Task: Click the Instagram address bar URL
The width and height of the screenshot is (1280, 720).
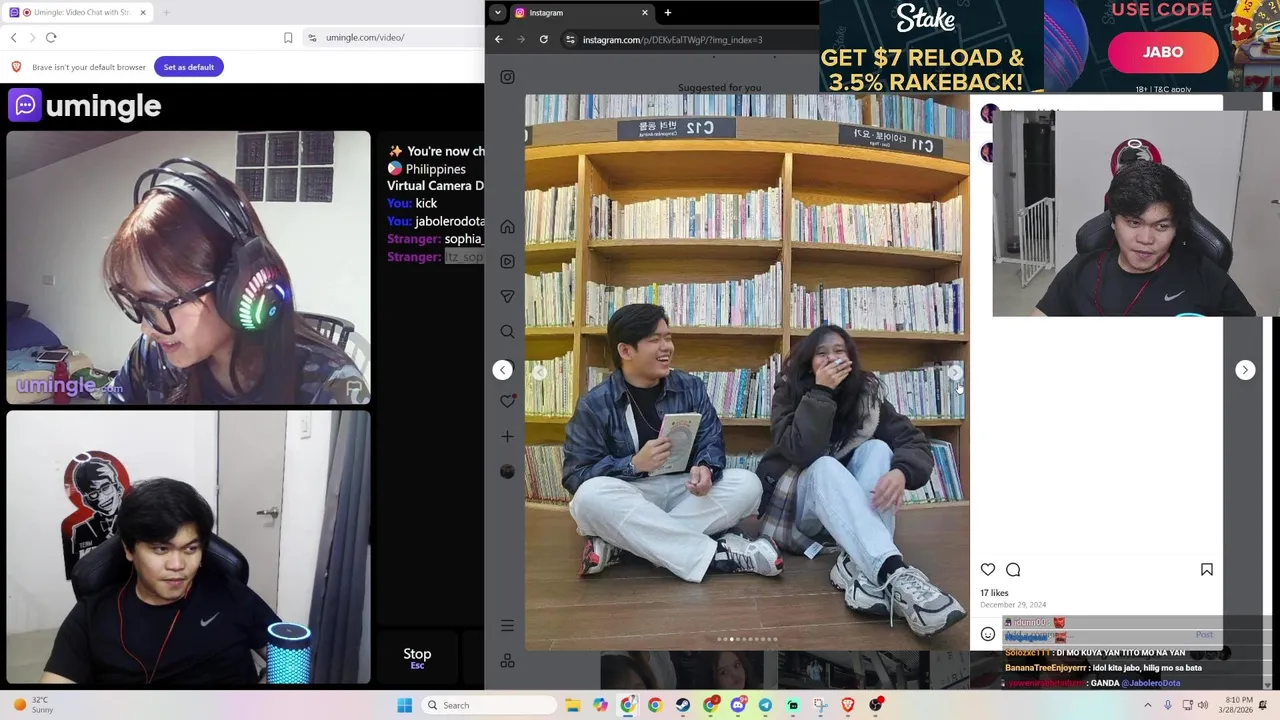Action: click(672, 39)
